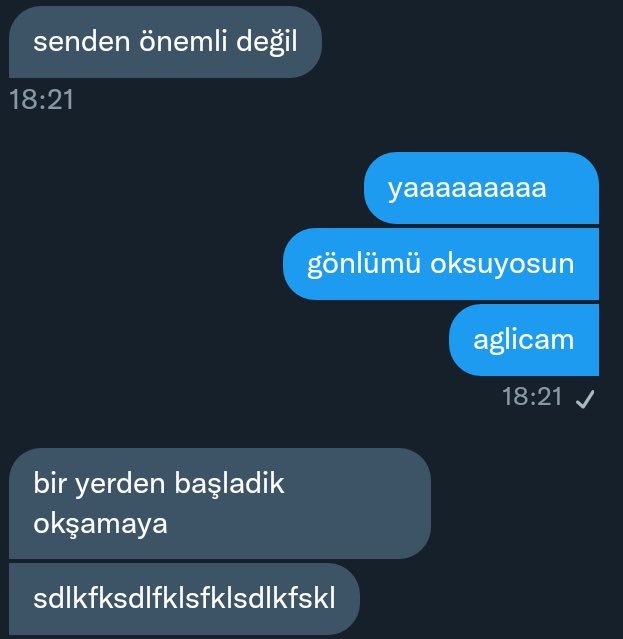Tap the 'sdlkfksdlfklsfklsdlkfskl' message bubble

click(184, 599)
